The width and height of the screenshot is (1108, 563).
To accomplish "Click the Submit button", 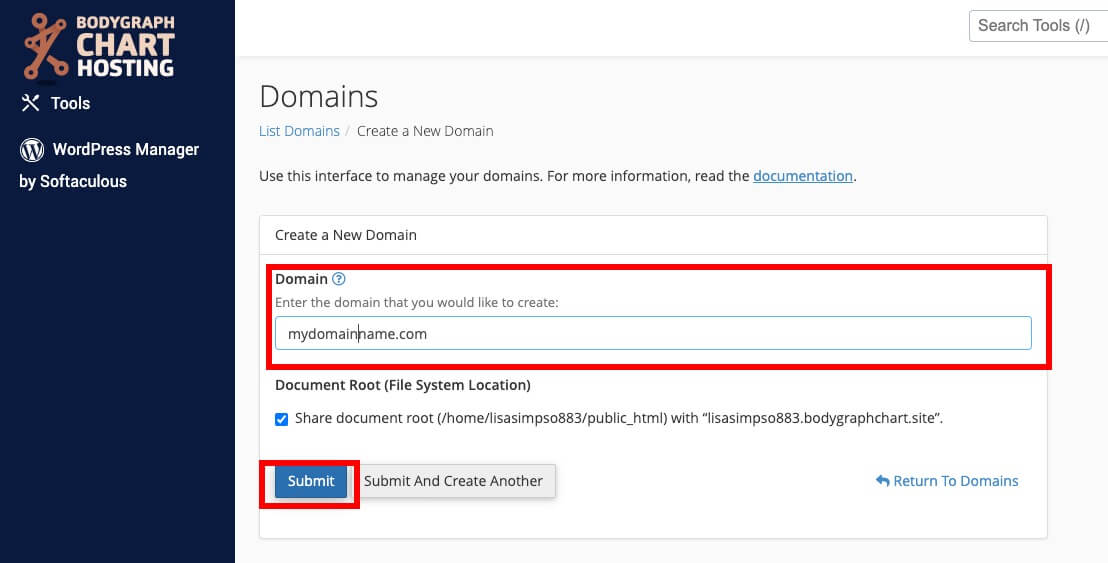I will (x=311, y=481).
